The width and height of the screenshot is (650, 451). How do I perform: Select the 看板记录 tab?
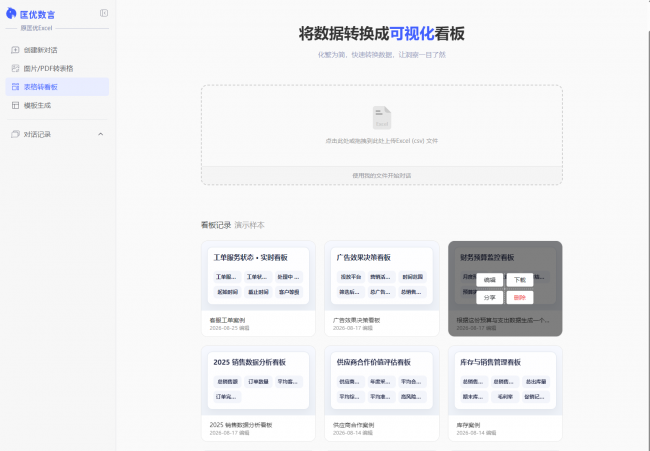[216, 225]
